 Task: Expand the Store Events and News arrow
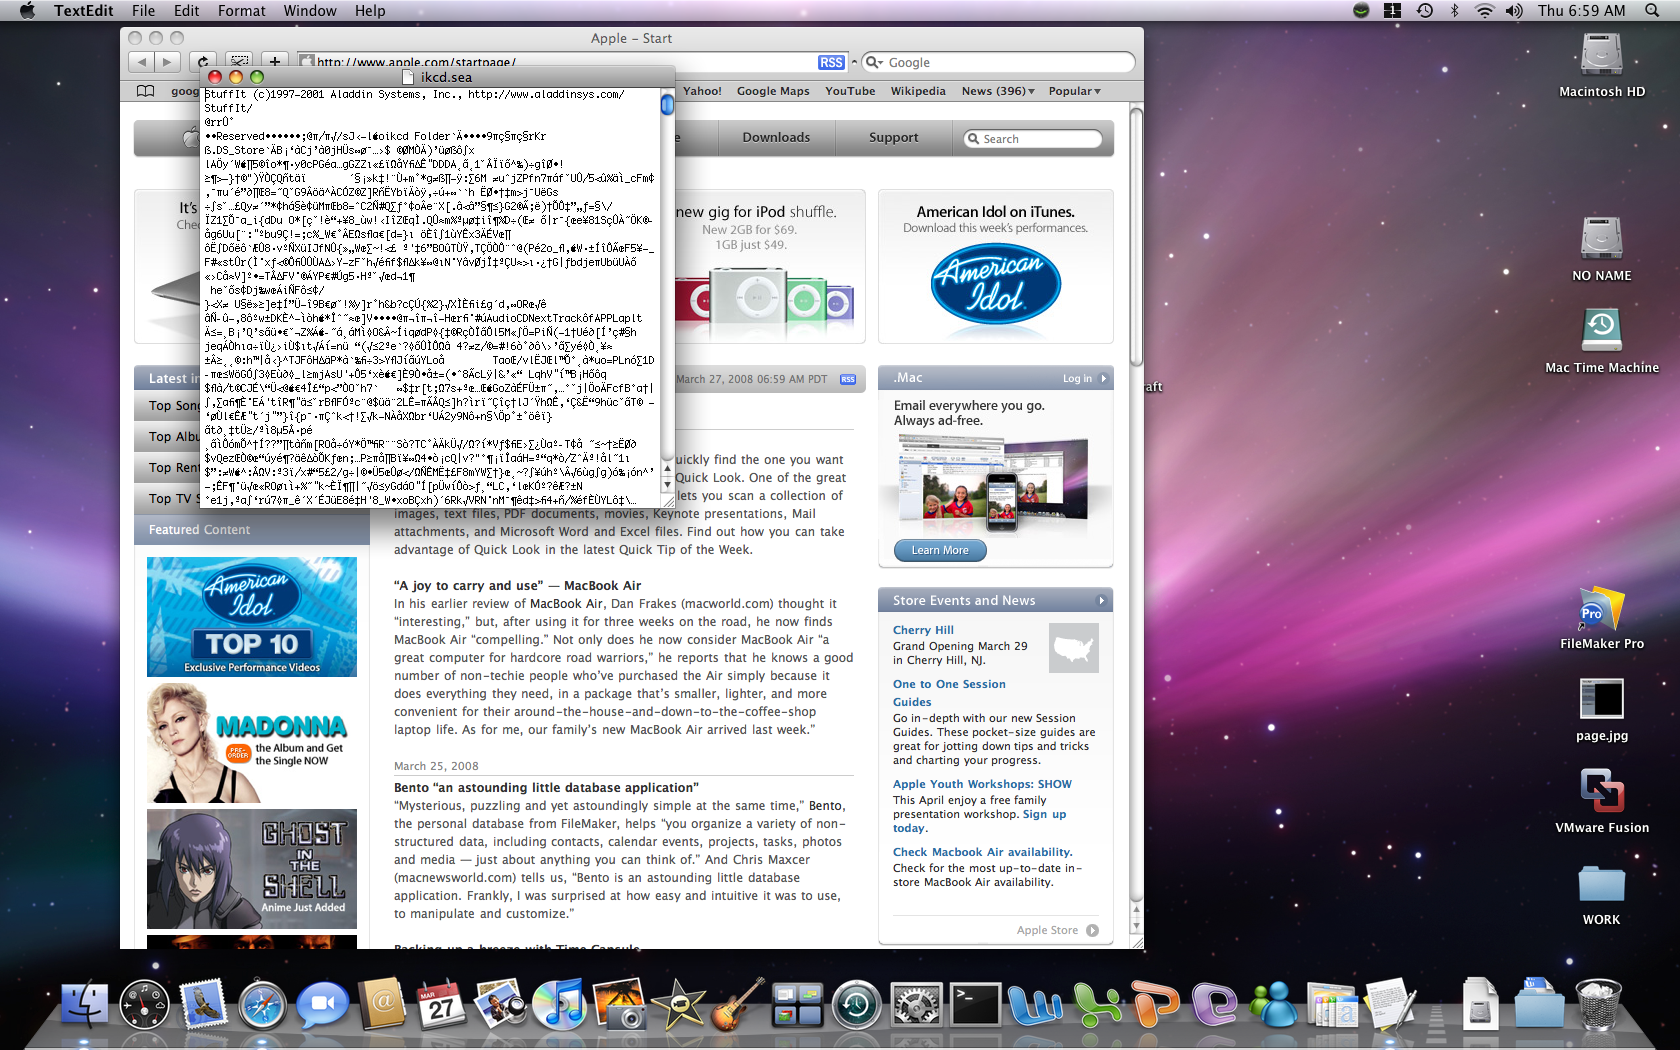pyautogui.click(x=1102, y=601)
